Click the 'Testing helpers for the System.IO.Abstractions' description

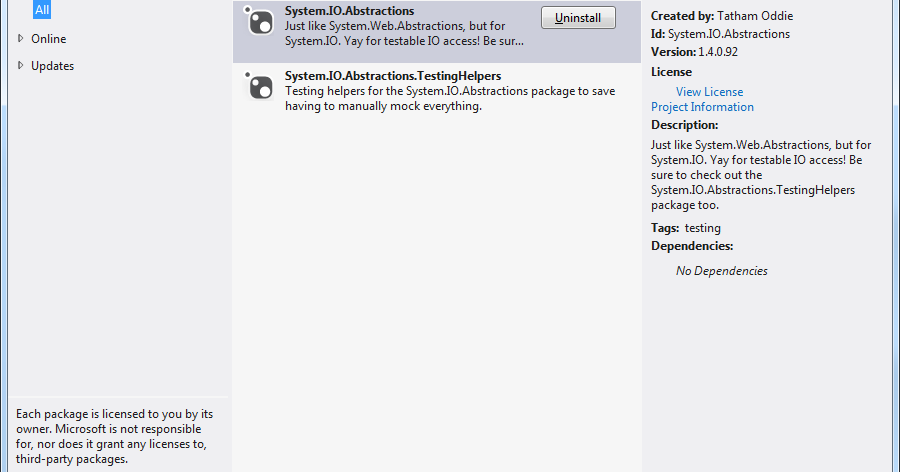(450, 99)
